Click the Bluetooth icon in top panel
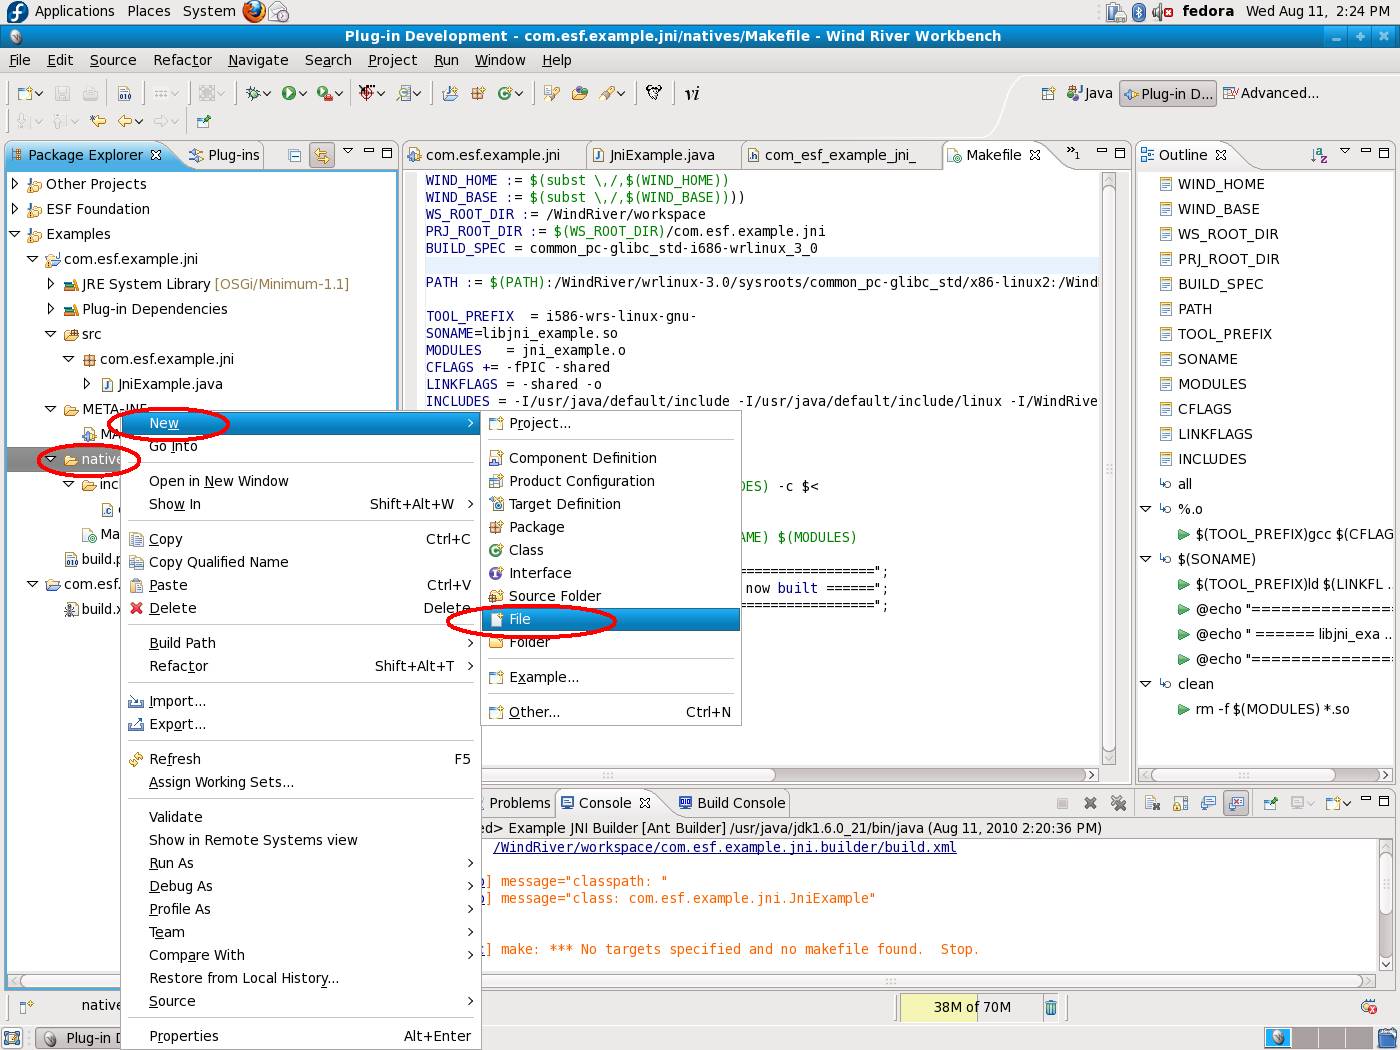Viewport: 1400px width, 1050px height. point(1139,12)
